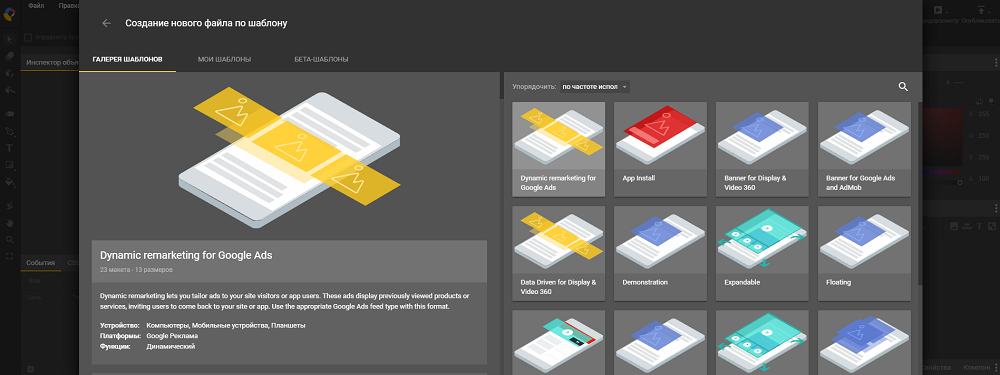This screenshot has width=1000, height=375.
Task: Click the T text icon in the lower right panel
Action: (981, 226)
